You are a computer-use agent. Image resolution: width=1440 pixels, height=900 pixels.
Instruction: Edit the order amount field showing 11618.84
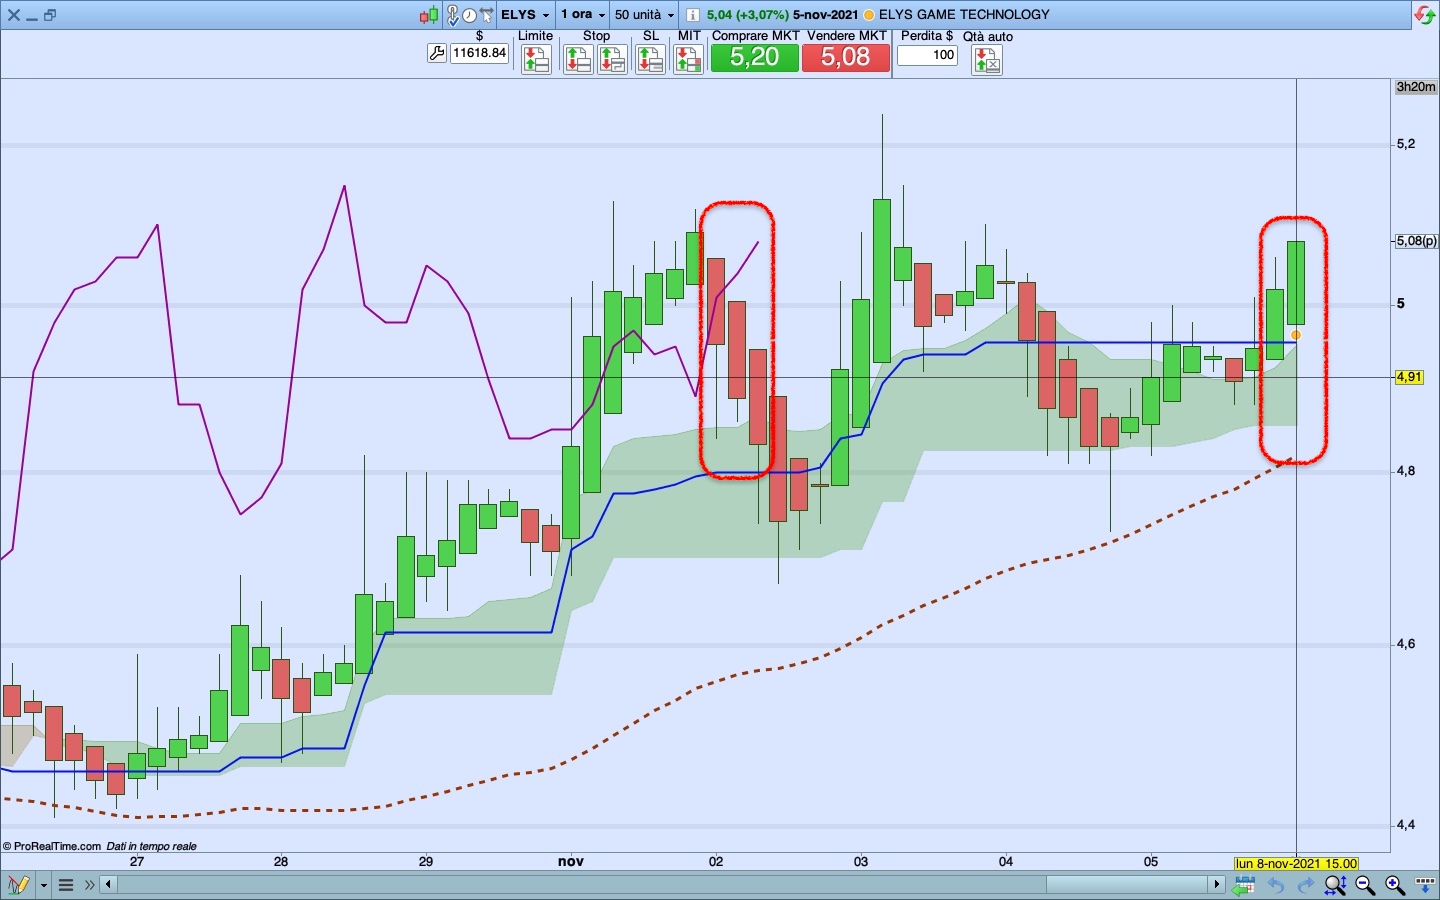coord(480,53)
